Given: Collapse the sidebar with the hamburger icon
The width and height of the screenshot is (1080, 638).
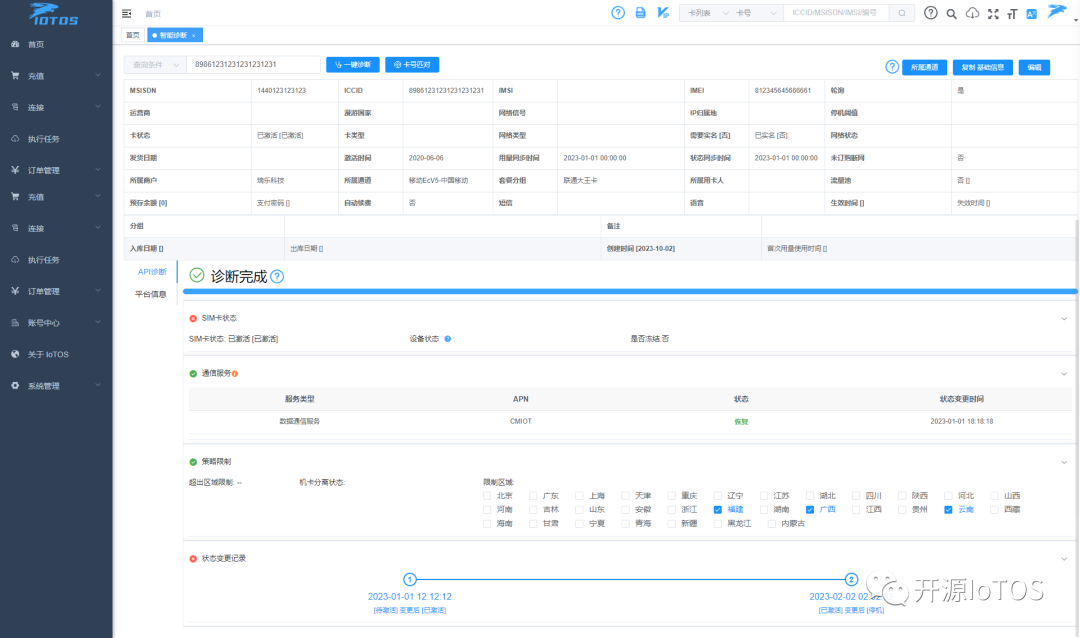Looking at the screenshot, I should pyautogui.click(x=127, y=13).
